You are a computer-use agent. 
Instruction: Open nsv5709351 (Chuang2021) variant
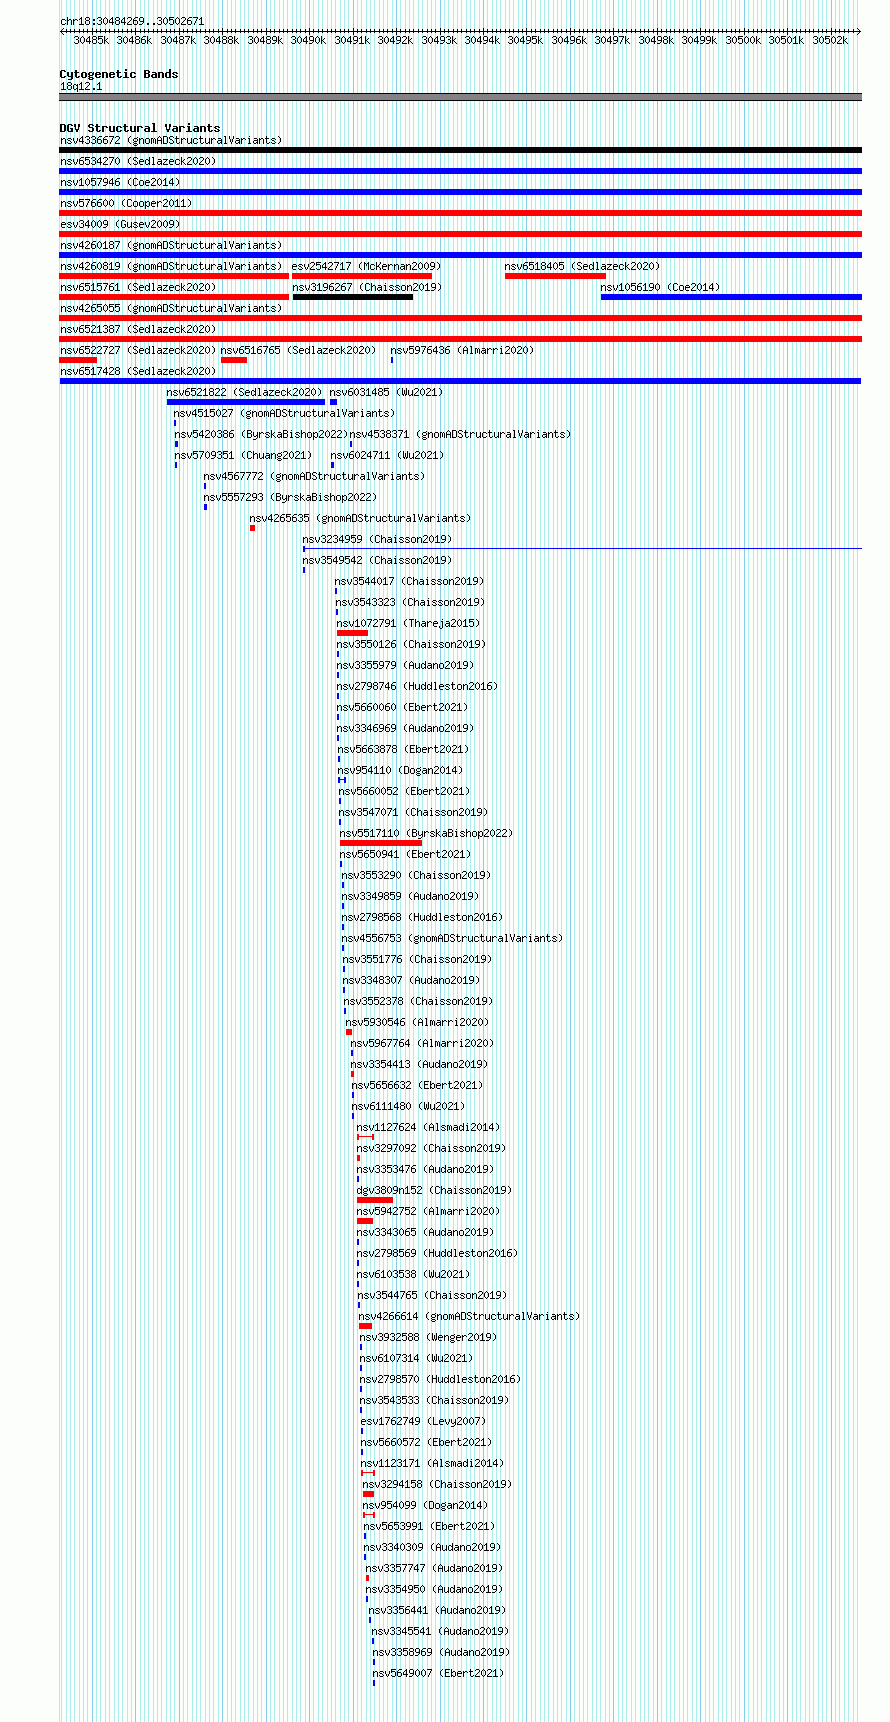click(244, 455)
